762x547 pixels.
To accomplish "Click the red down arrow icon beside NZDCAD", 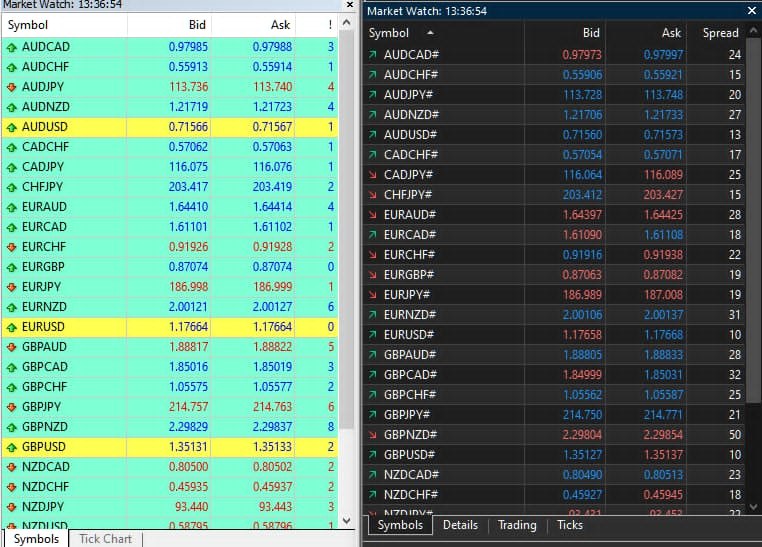I will coord(12,467).
